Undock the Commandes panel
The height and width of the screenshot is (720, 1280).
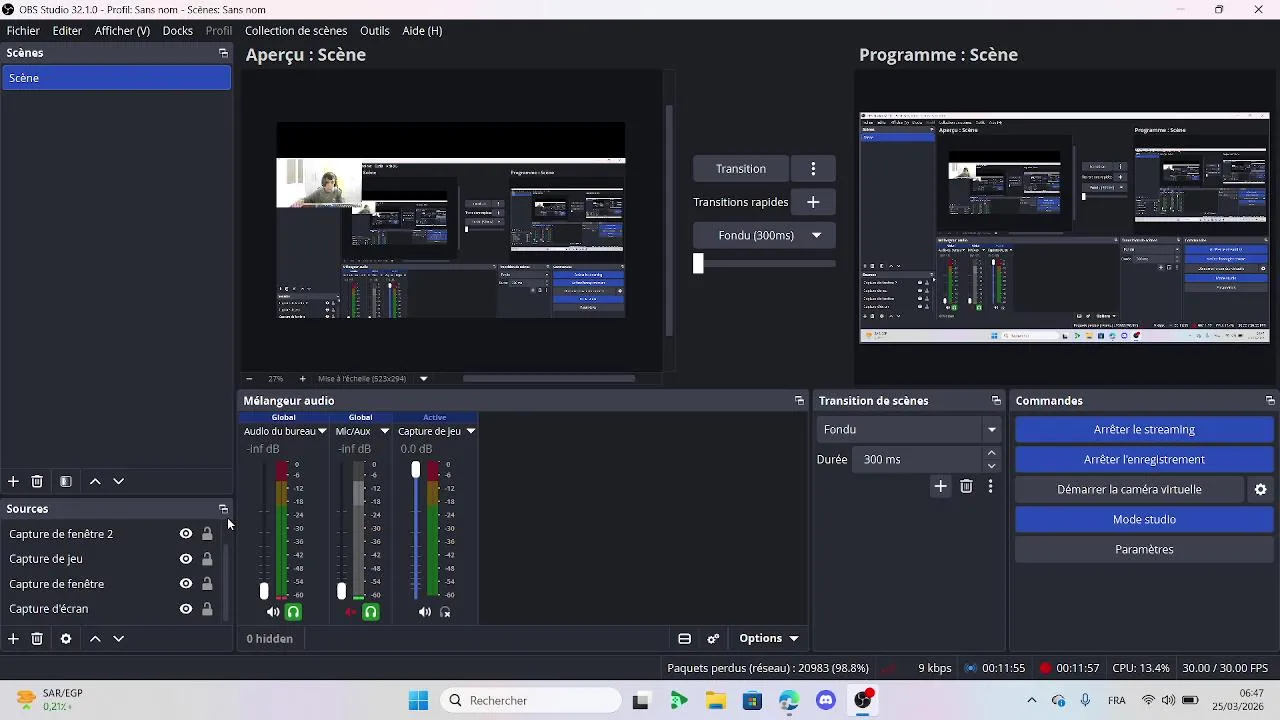pyautogui.click(x=1270, y=401)
